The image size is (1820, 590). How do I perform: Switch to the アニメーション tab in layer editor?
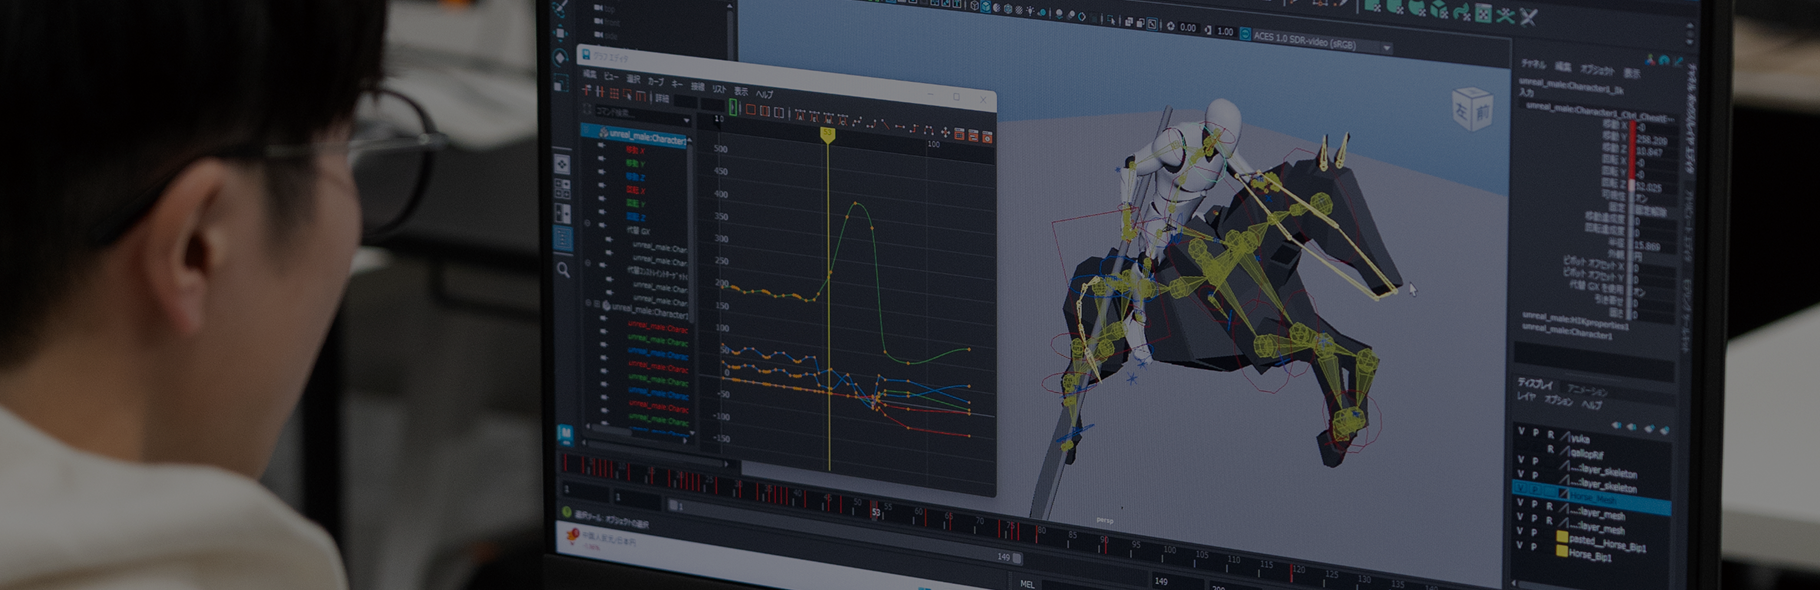[1587, 391]
